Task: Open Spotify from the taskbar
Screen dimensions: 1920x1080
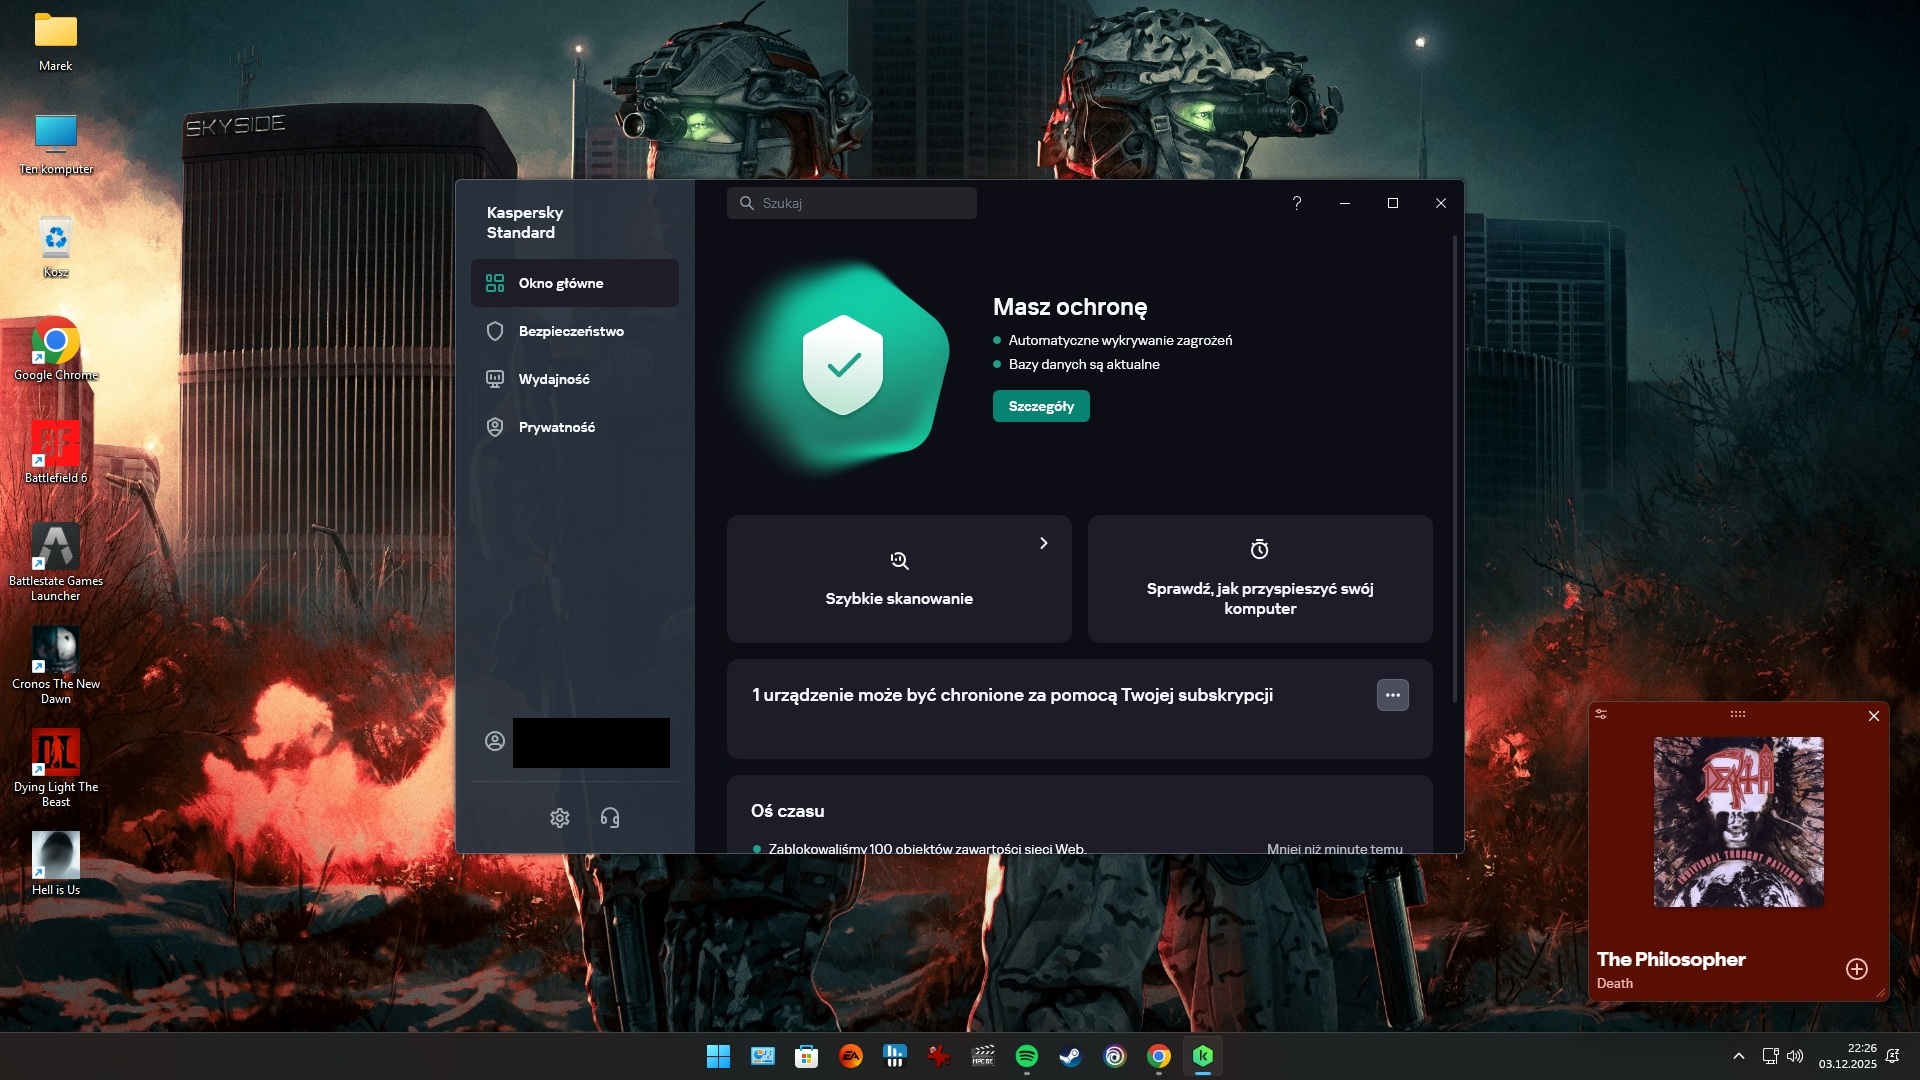Action: (x=1026, y=1056)
